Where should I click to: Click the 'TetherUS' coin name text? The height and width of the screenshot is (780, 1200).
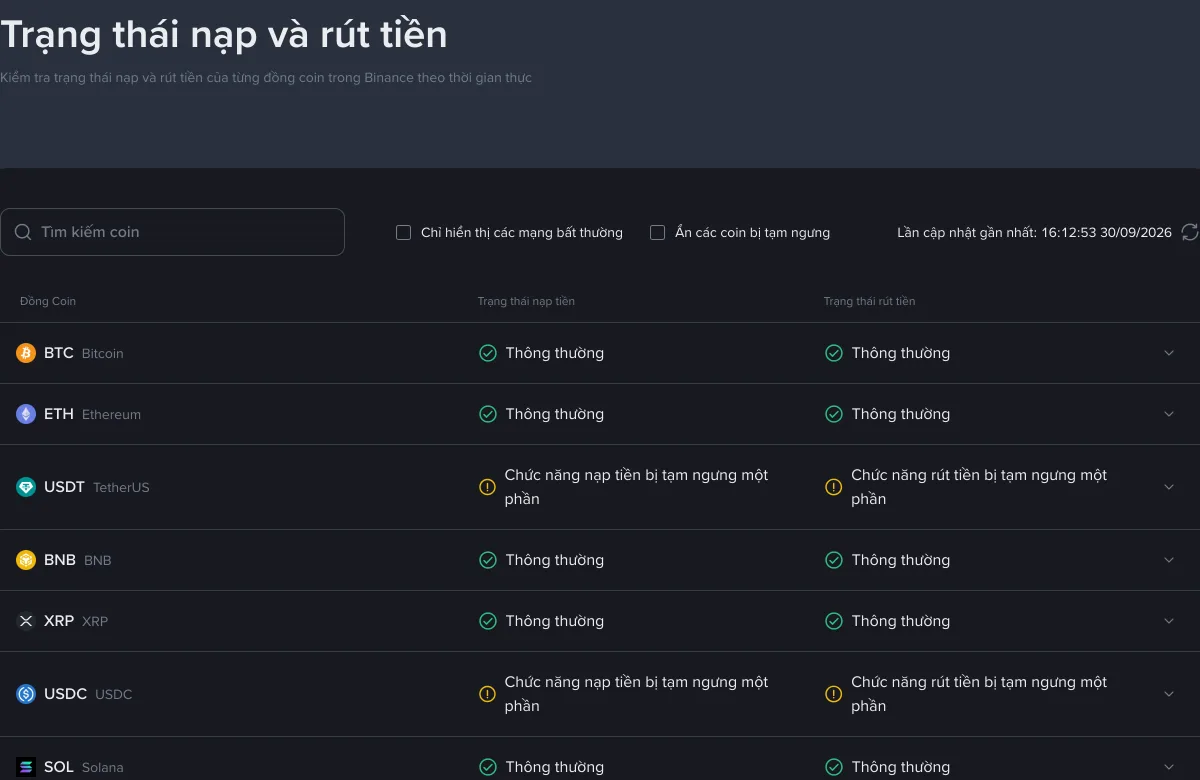(x=121, y=488)
